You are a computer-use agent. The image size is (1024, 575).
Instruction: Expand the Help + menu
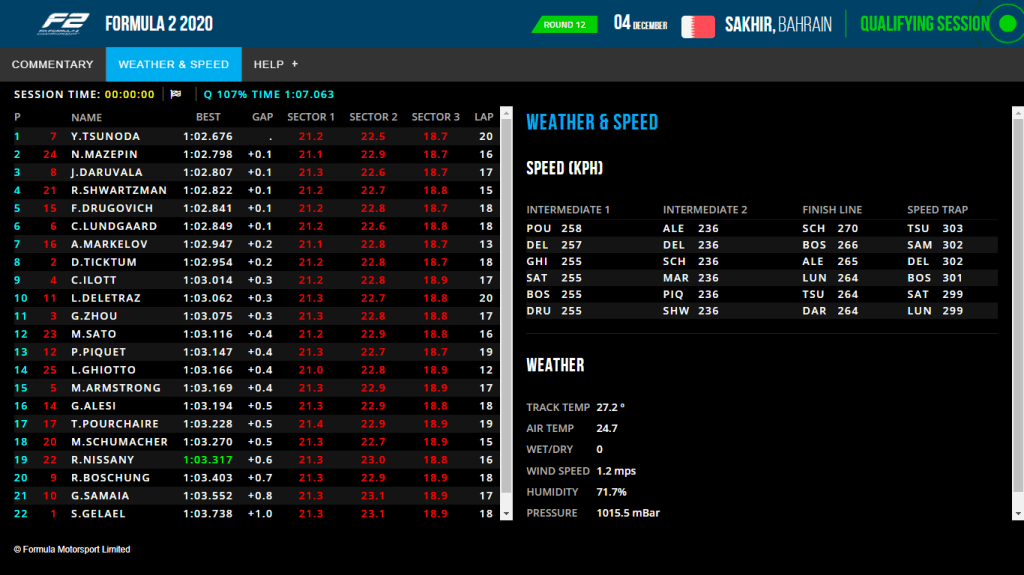click(x=276, y=64)
